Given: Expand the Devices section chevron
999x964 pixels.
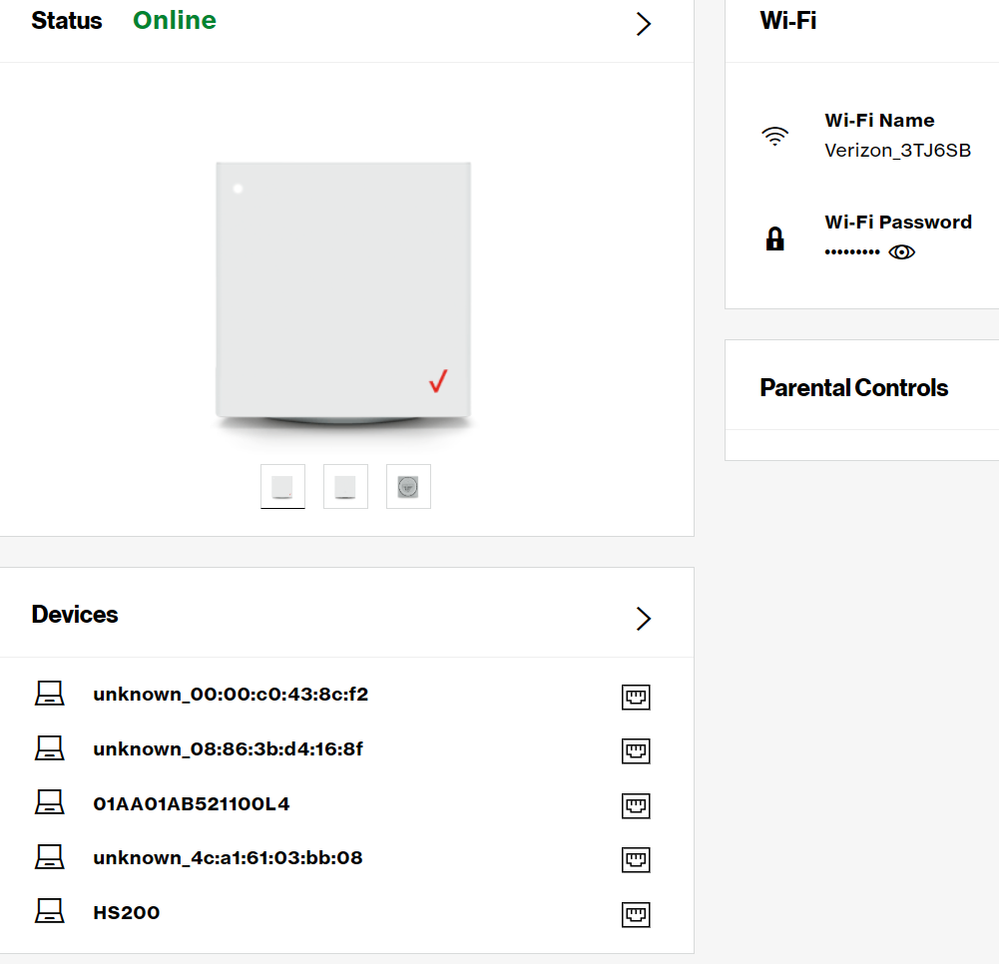Looking at the screenshot, I should click(x=643, y=618).
